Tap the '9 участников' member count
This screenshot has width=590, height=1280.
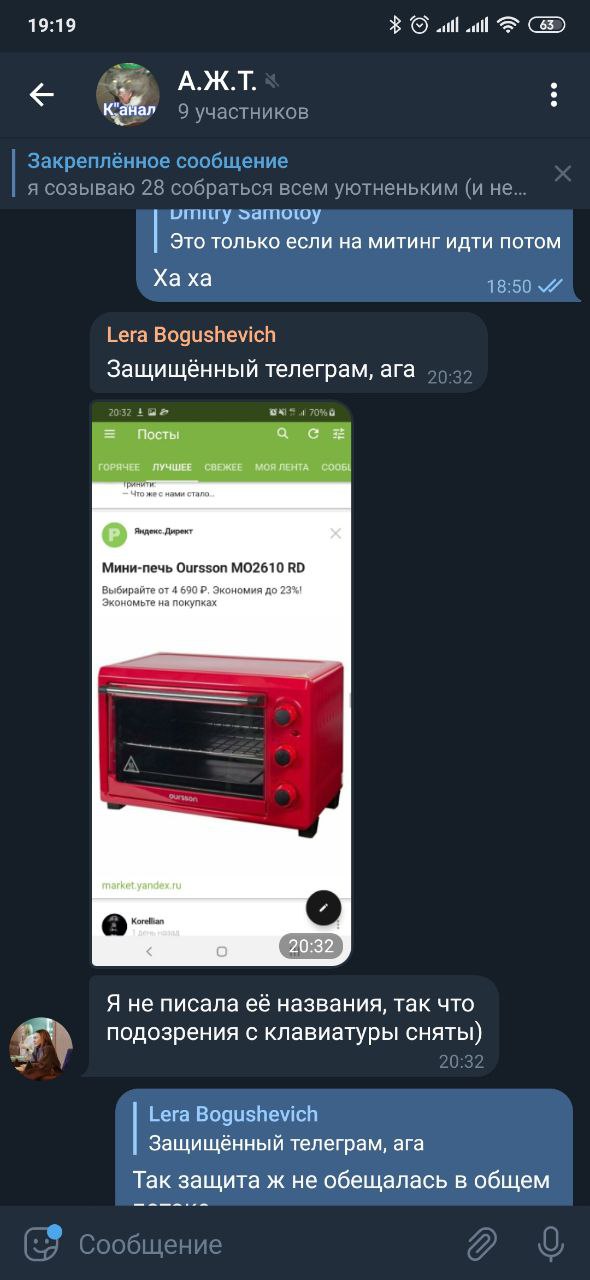tap(243, 112)
